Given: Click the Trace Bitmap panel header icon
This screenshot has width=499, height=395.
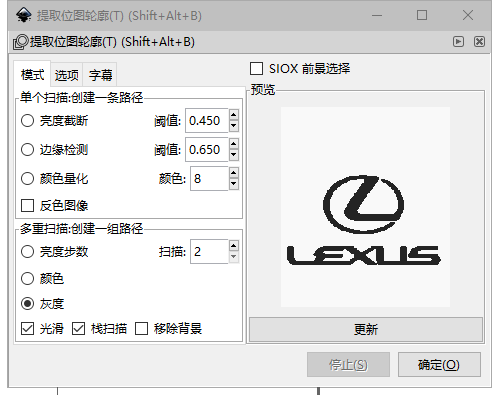Looking at the screenshot, I should 21,42.
